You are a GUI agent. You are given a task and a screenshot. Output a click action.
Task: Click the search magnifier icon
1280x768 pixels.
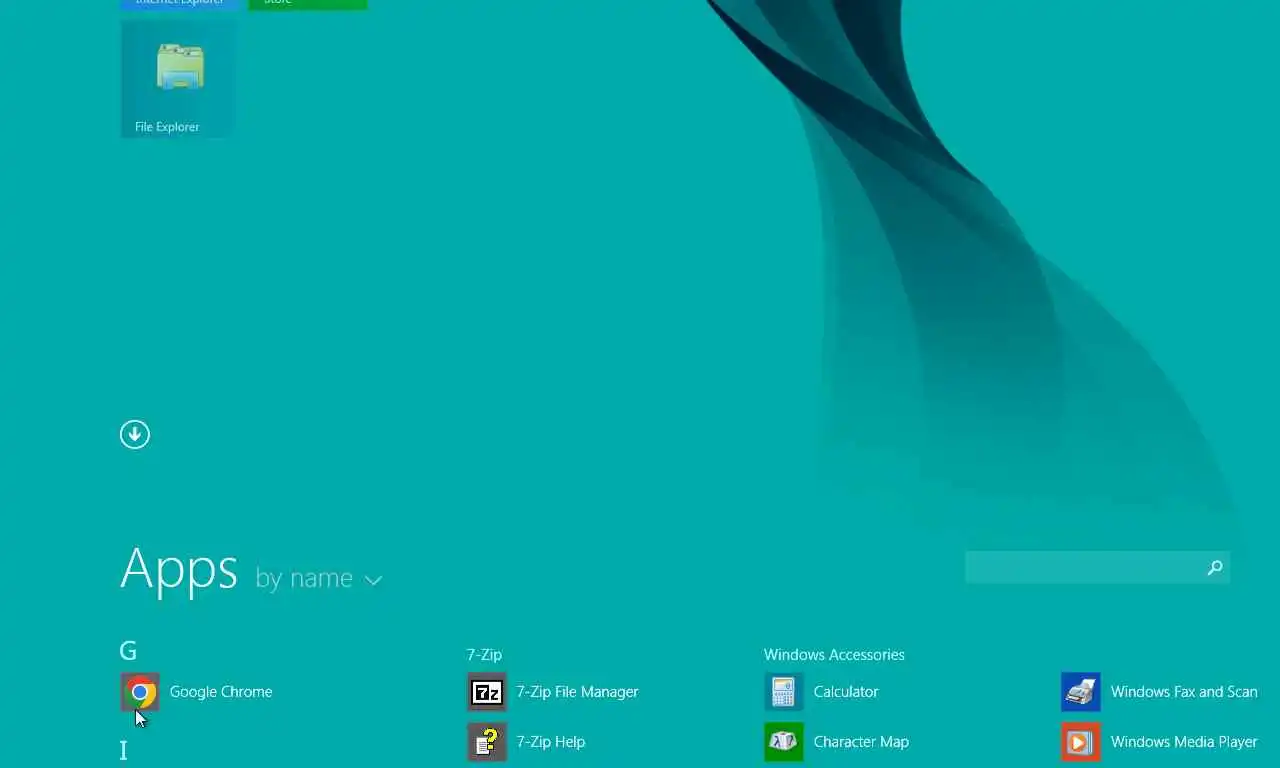pyautogui.click(x=1215, y=568)
